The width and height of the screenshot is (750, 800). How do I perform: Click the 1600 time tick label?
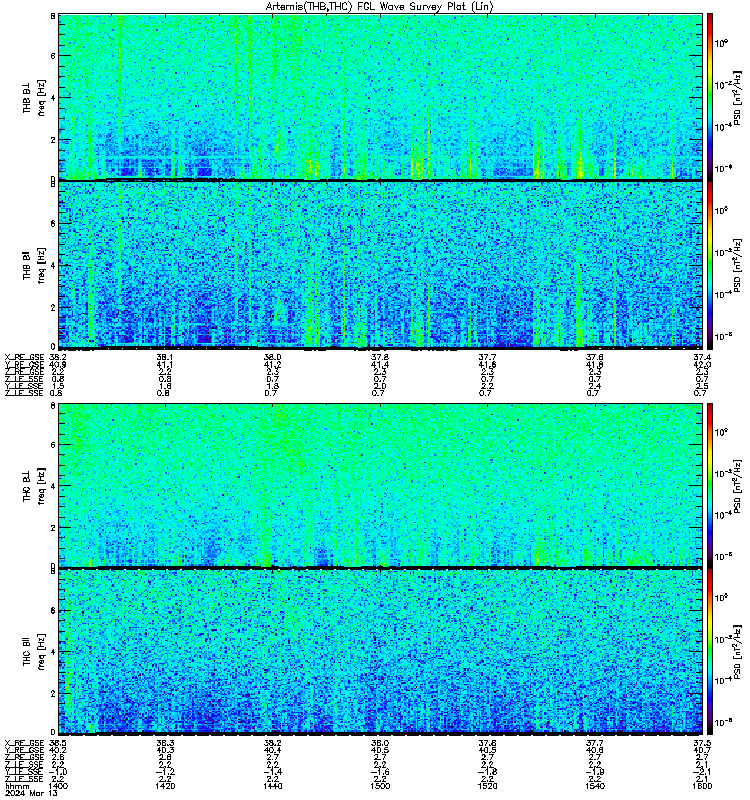click(702, 786)
